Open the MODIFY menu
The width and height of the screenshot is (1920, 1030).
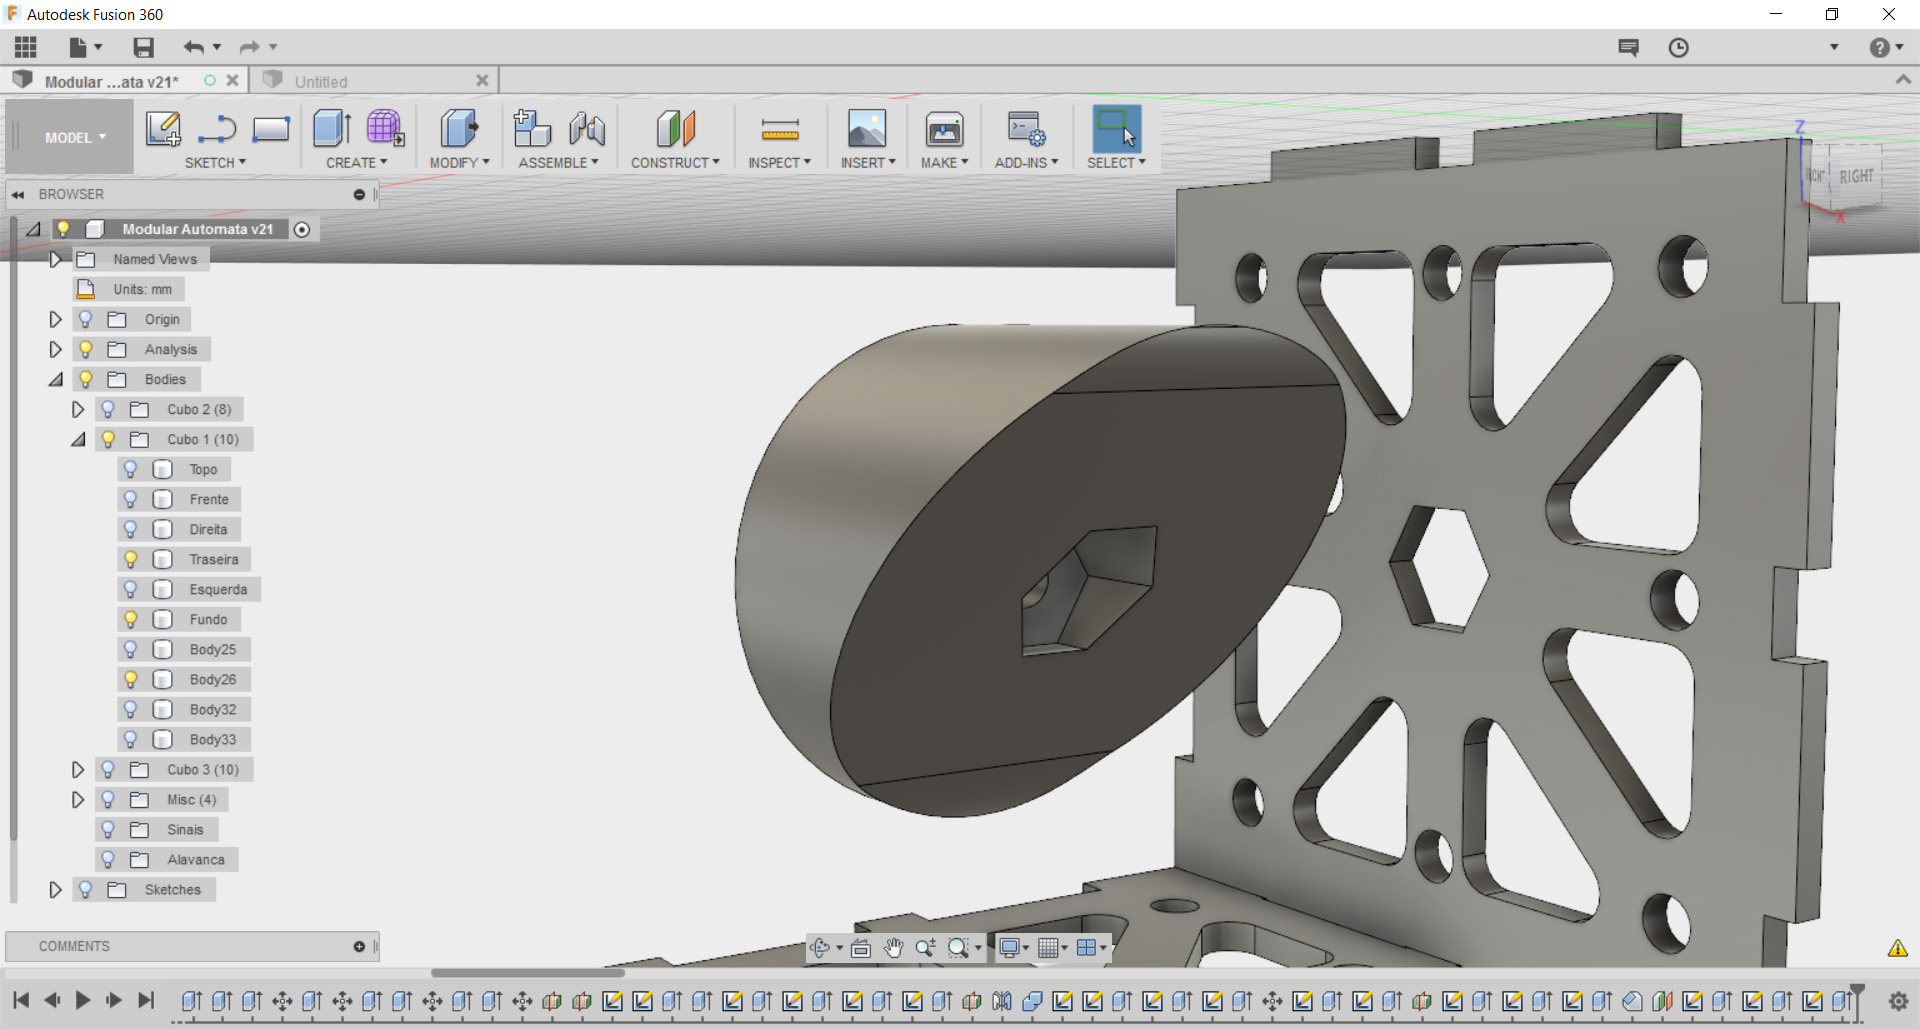tap(460, 163)
